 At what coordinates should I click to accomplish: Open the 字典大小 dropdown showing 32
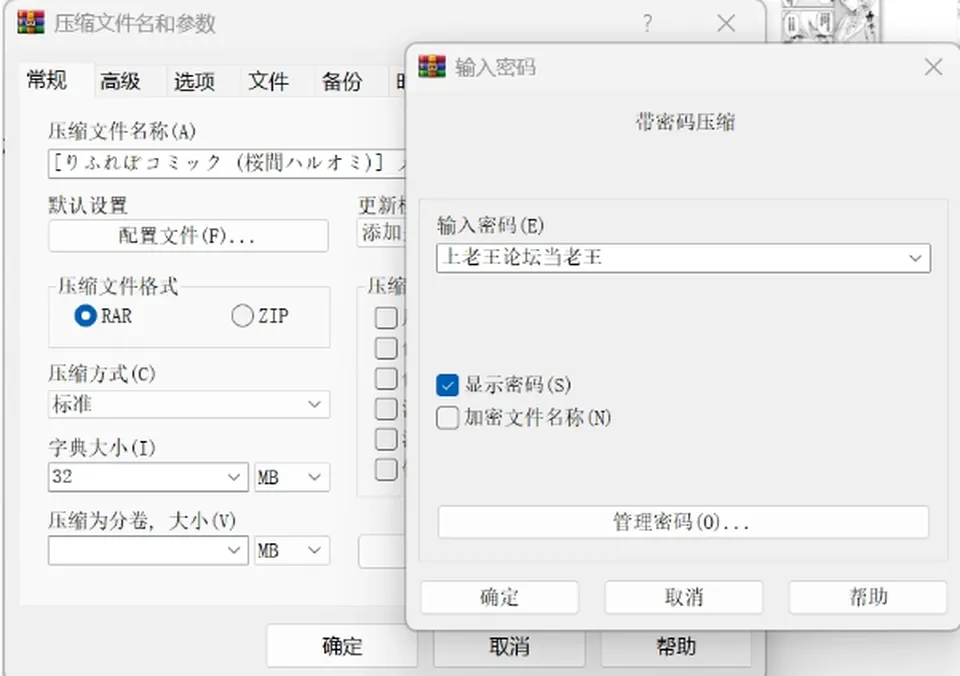click(x=148, y=477)
